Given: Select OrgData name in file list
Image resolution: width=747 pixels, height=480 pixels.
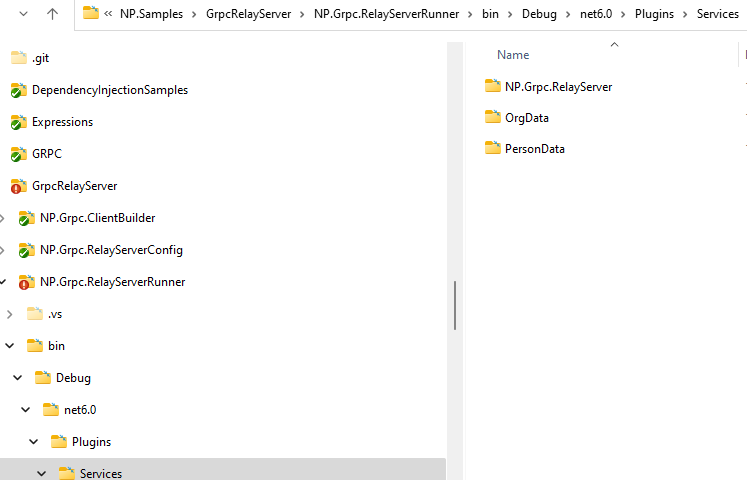Looking at the screenshot, I should tap(527, 118).
